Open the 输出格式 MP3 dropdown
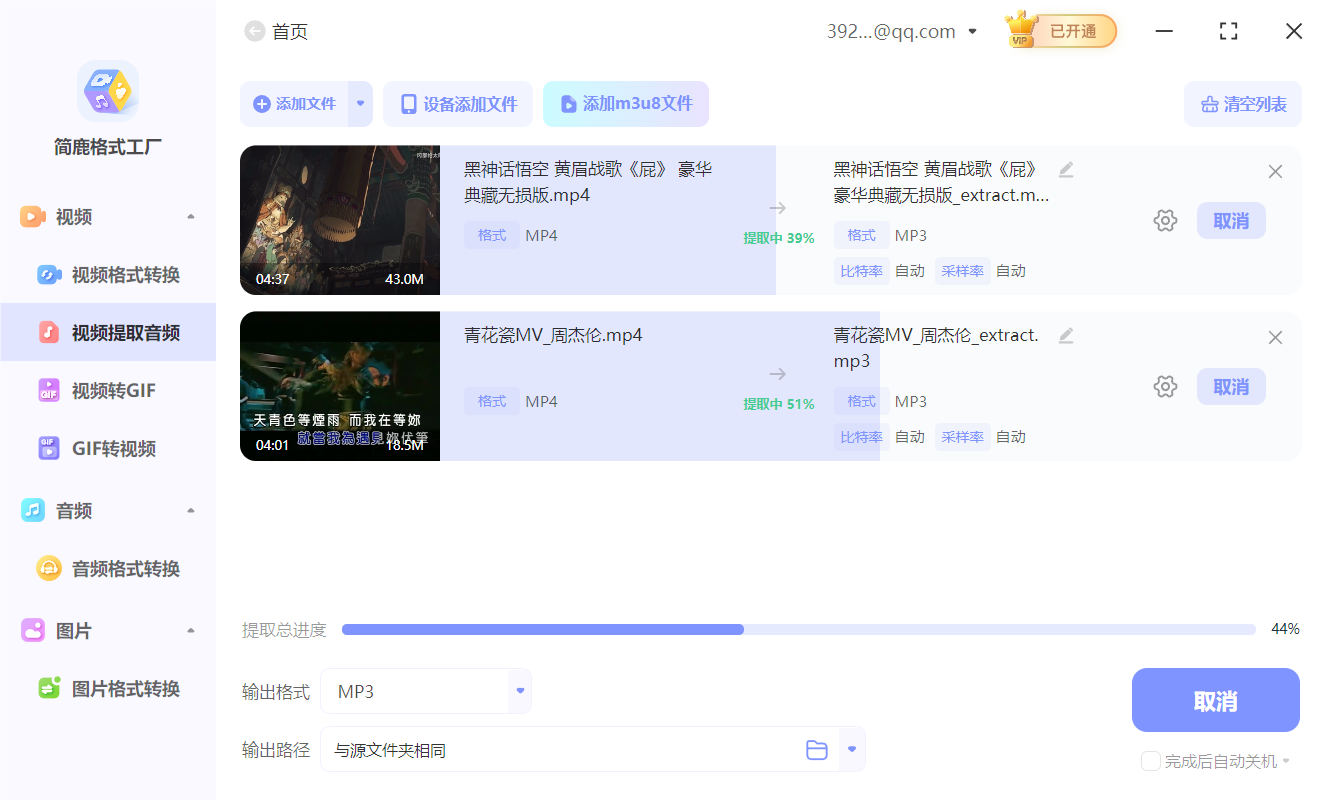The height and width of the screenshot is (800, 1326). point(519,690)
